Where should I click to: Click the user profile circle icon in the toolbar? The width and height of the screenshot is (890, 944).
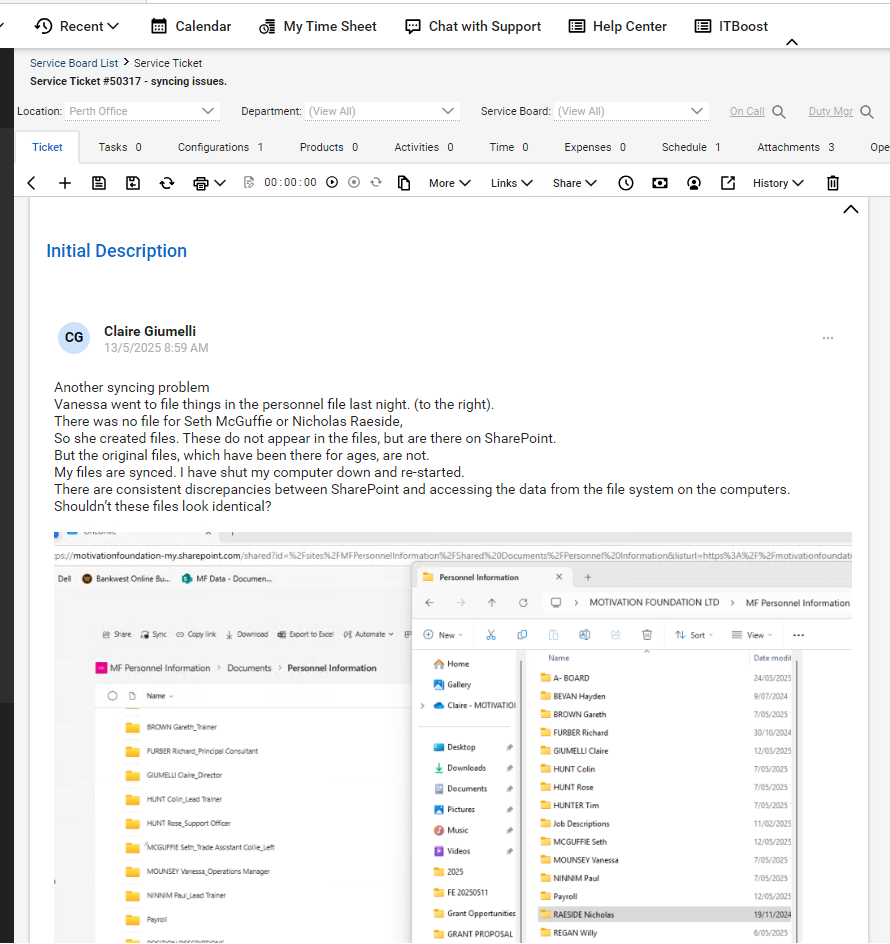(x=694, y=183)
